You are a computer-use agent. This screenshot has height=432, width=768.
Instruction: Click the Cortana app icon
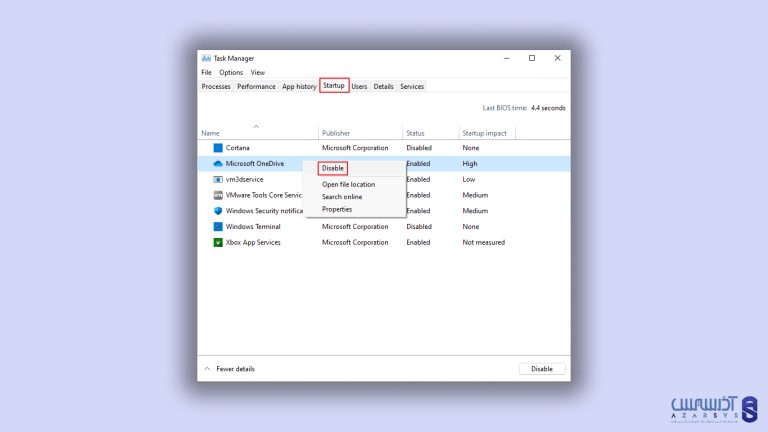(218, 148)
